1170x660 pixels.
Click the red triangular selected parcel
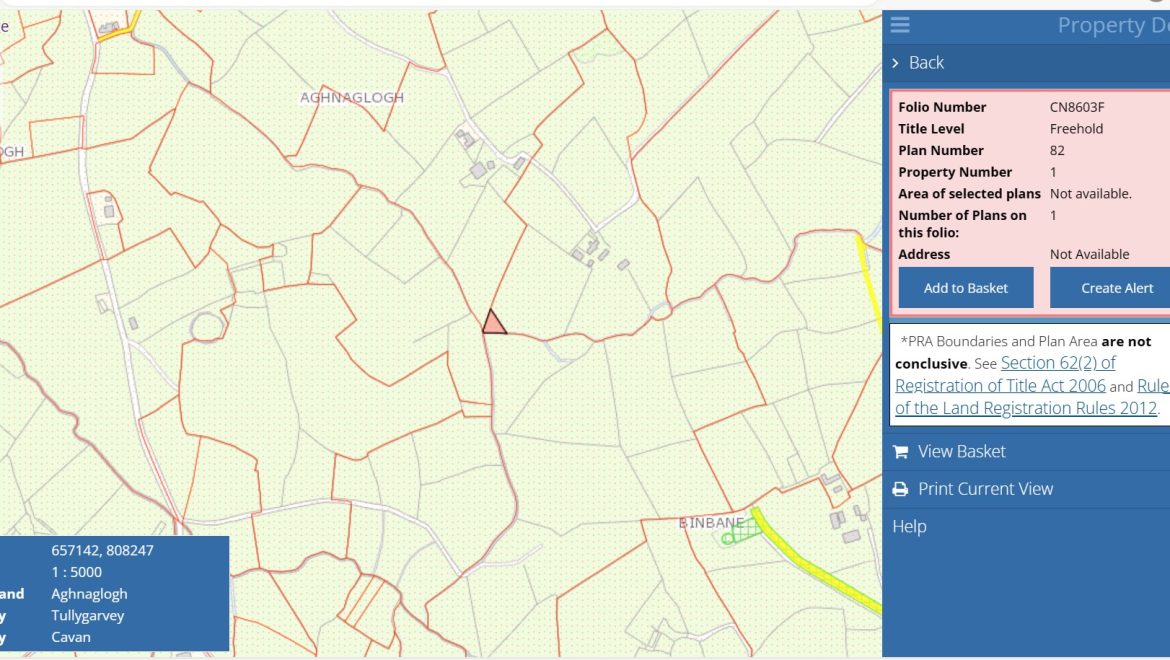[494, 323]
